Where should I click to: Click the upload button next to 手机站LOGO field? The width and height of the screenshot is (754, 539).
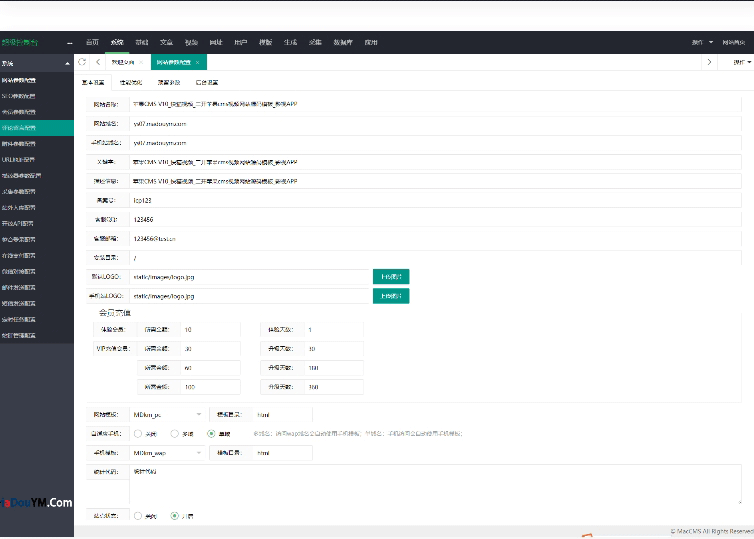click(x=391, y=296)
